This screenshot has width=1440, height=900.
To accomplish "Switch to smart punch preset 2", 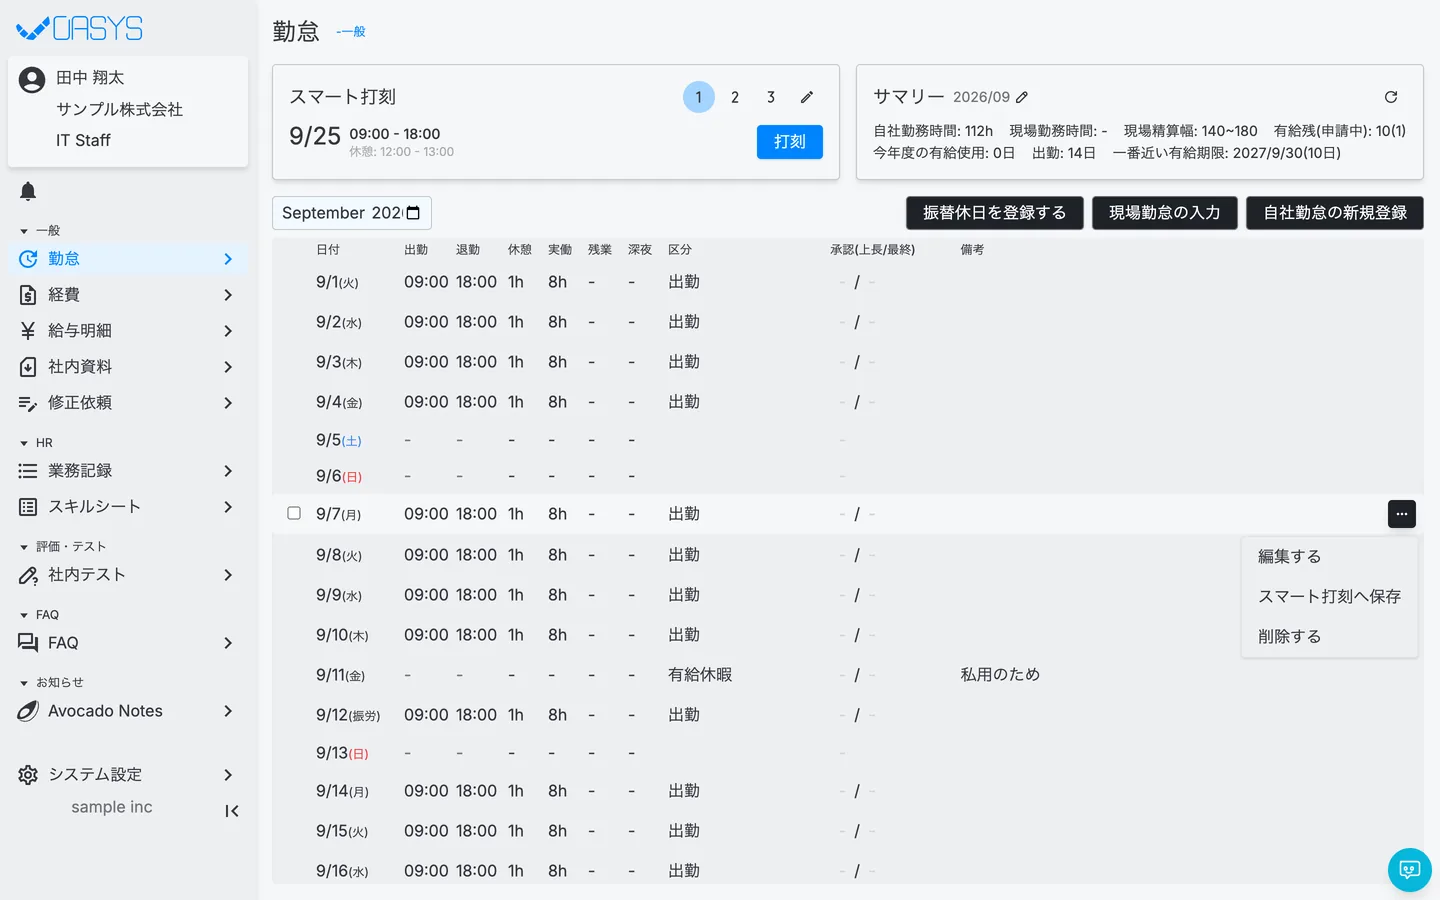I will point(735,97).
